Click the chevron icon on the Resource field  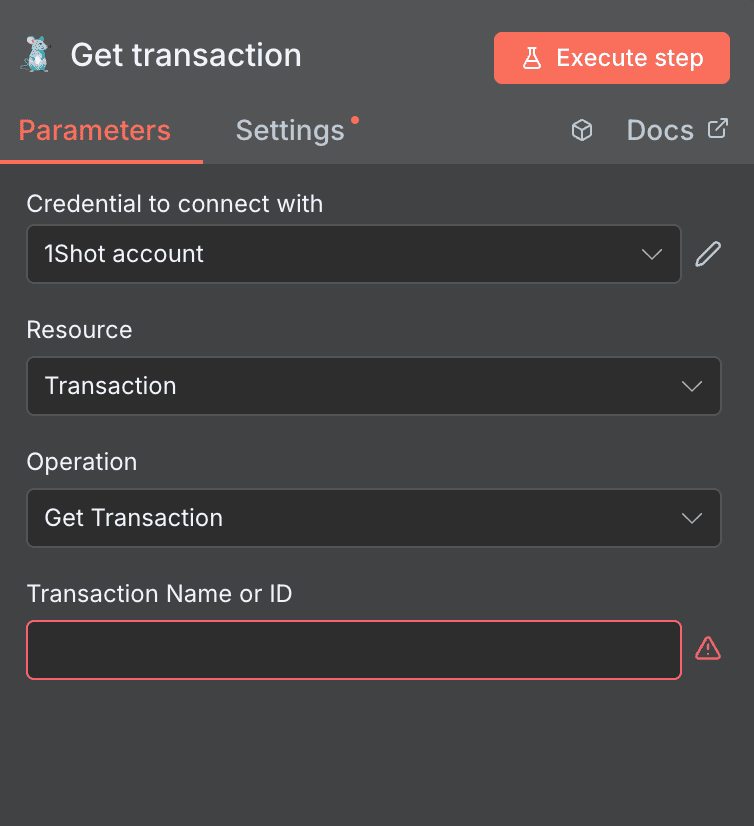pos(692,386)
